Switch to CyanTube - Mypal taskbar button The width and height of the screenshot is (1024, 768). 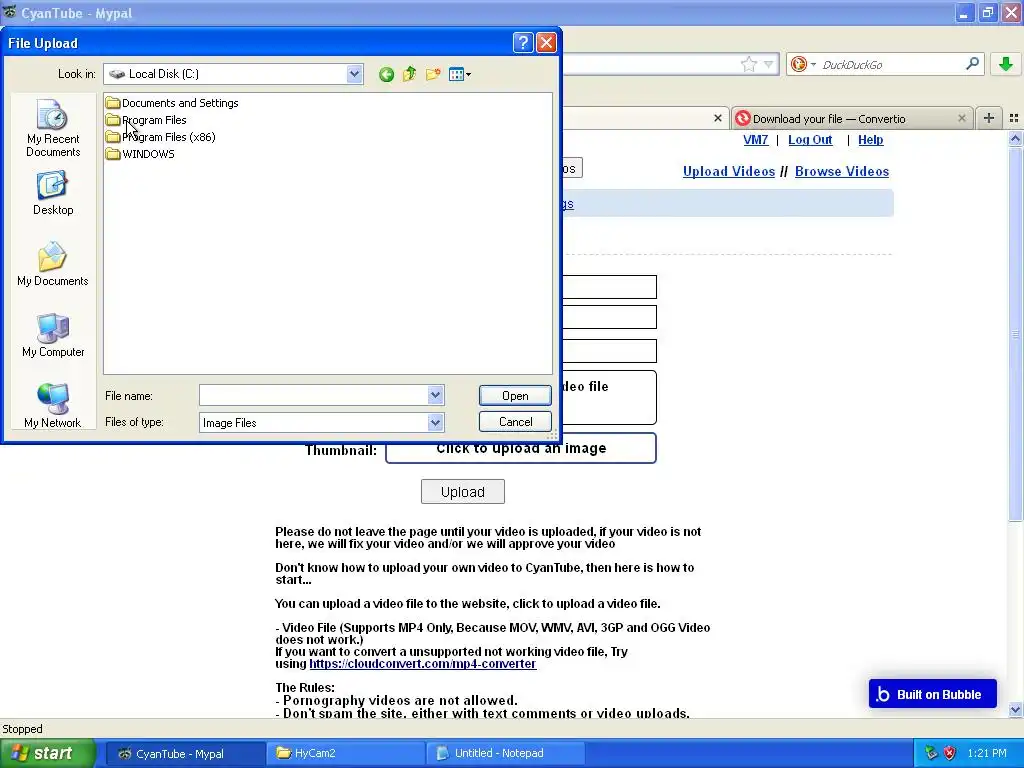click(x=185, y=754)
